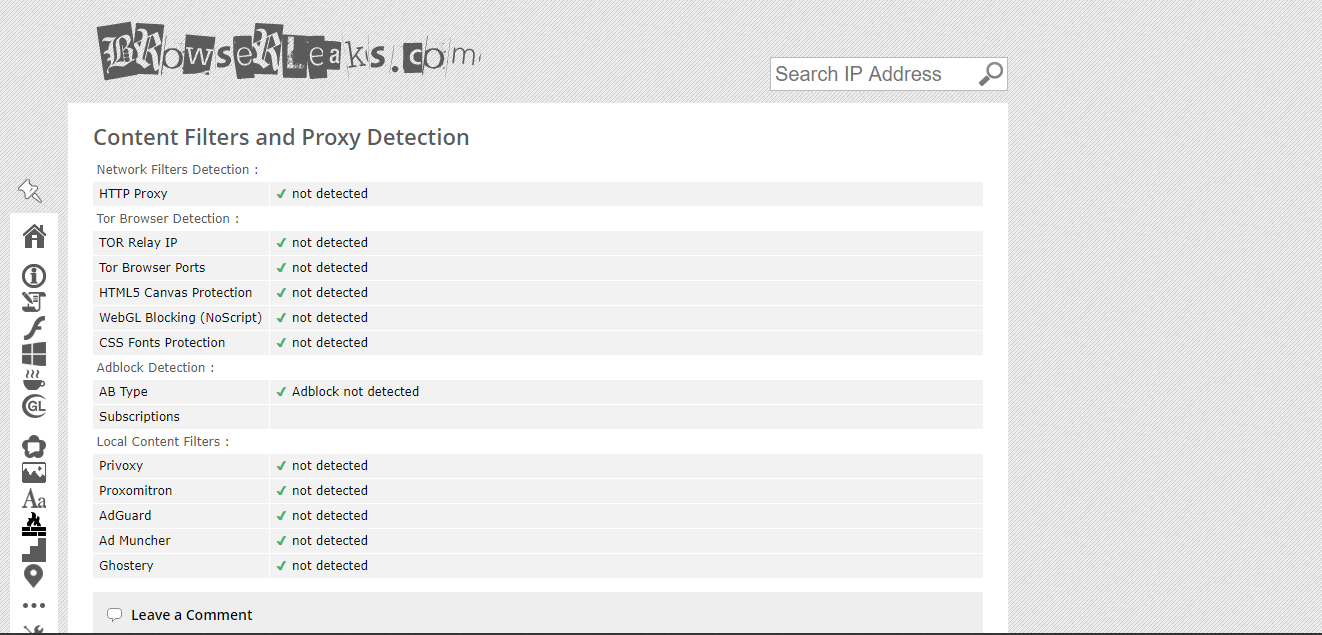Open the content filters firewall icon

coord(34,523)
